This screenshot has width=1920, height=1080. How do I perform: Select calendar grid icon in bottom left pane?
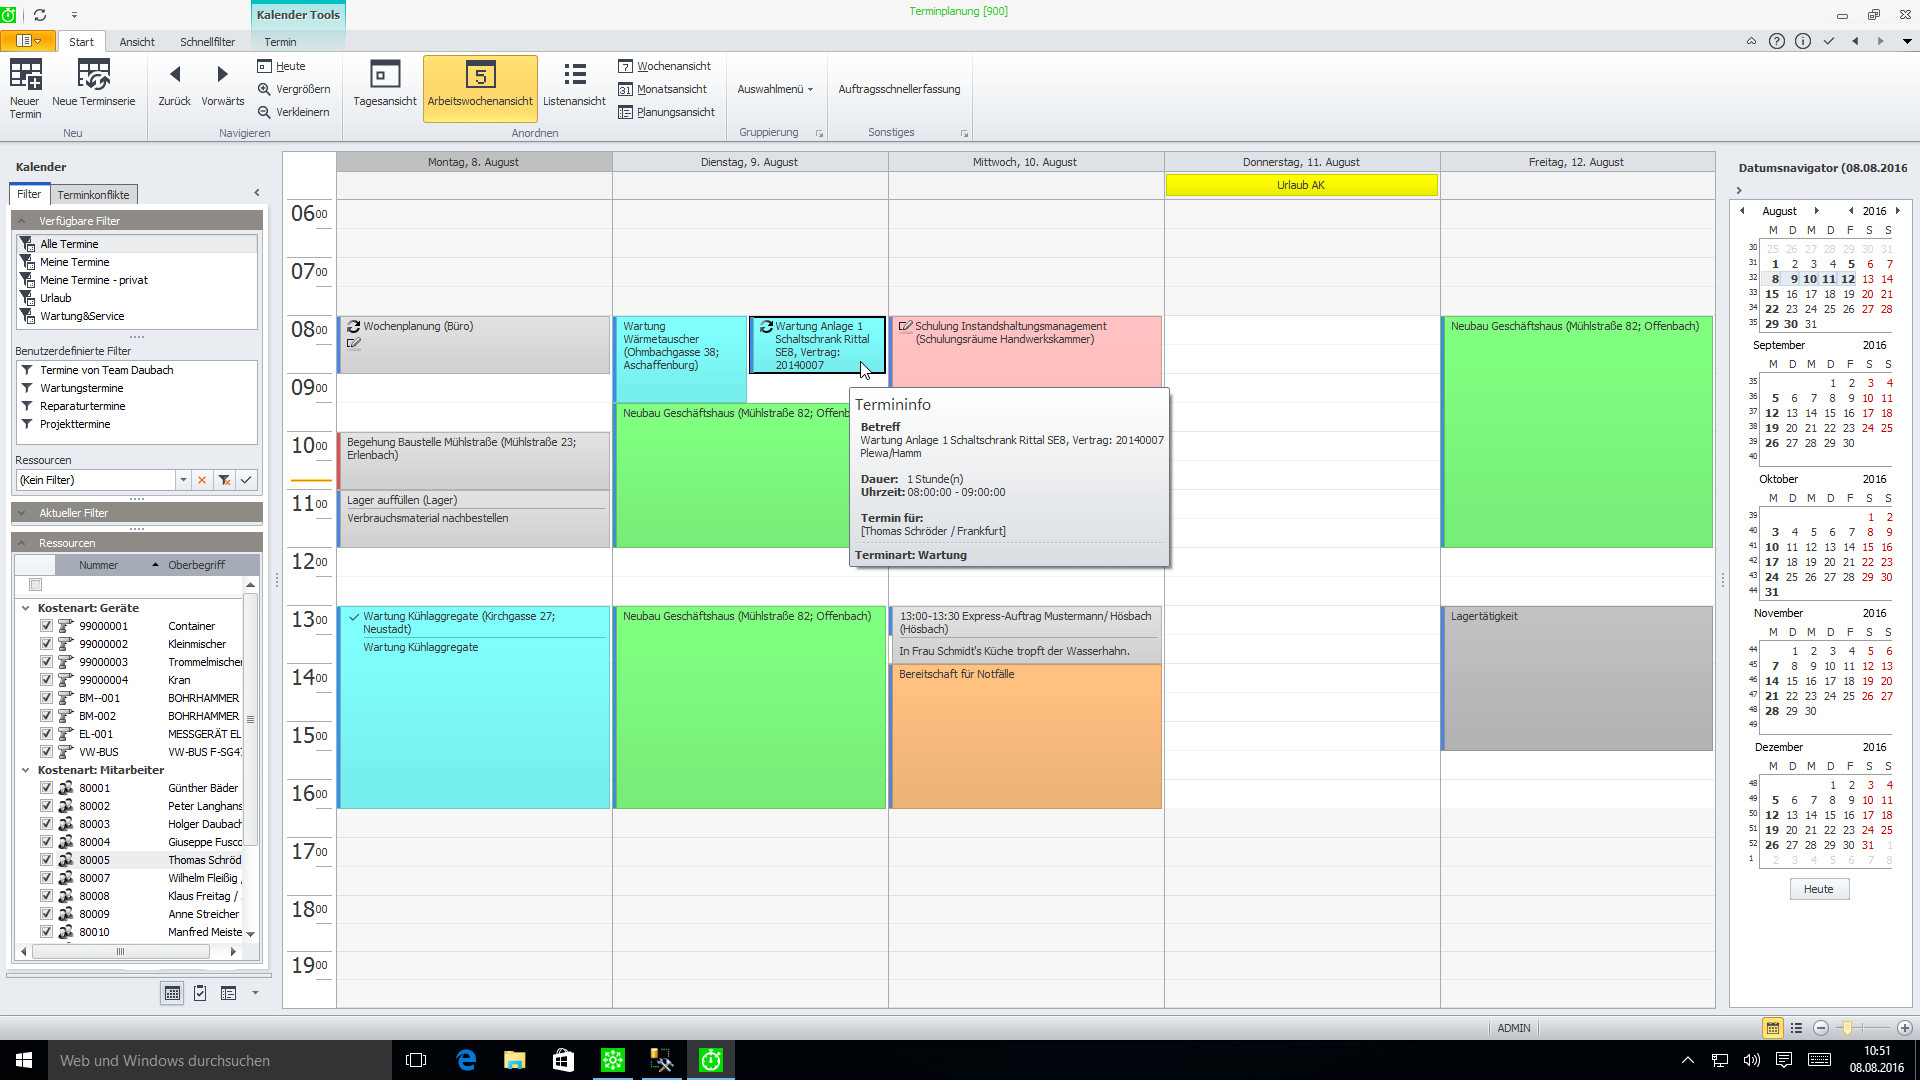(172, 993)
